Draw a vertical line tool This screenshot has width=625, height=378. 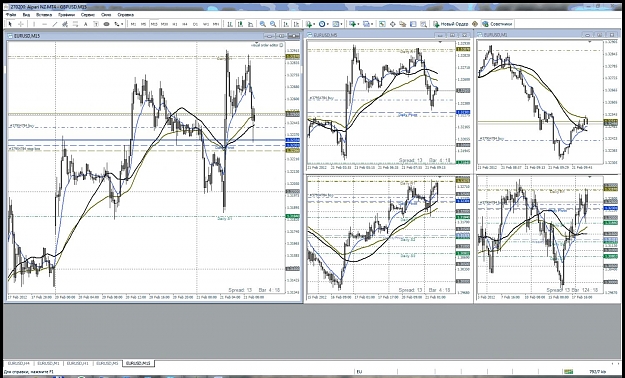coord(34,24)
